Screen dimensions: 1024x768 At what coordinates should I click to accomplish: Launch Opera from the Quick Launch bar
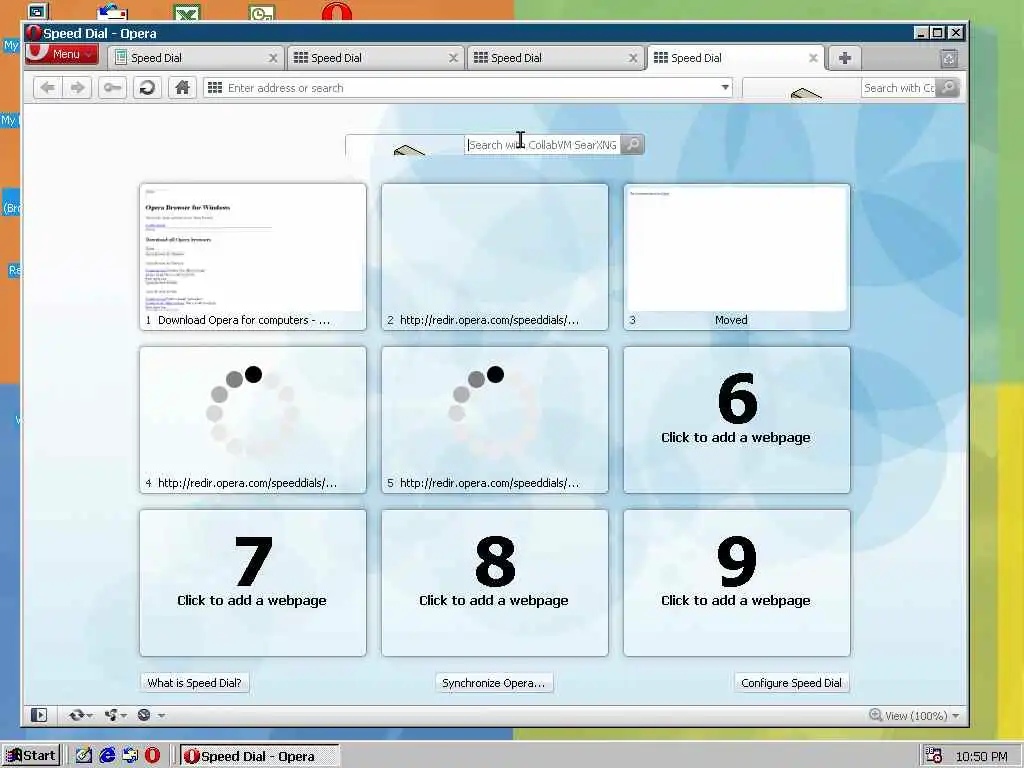[152, 756]
